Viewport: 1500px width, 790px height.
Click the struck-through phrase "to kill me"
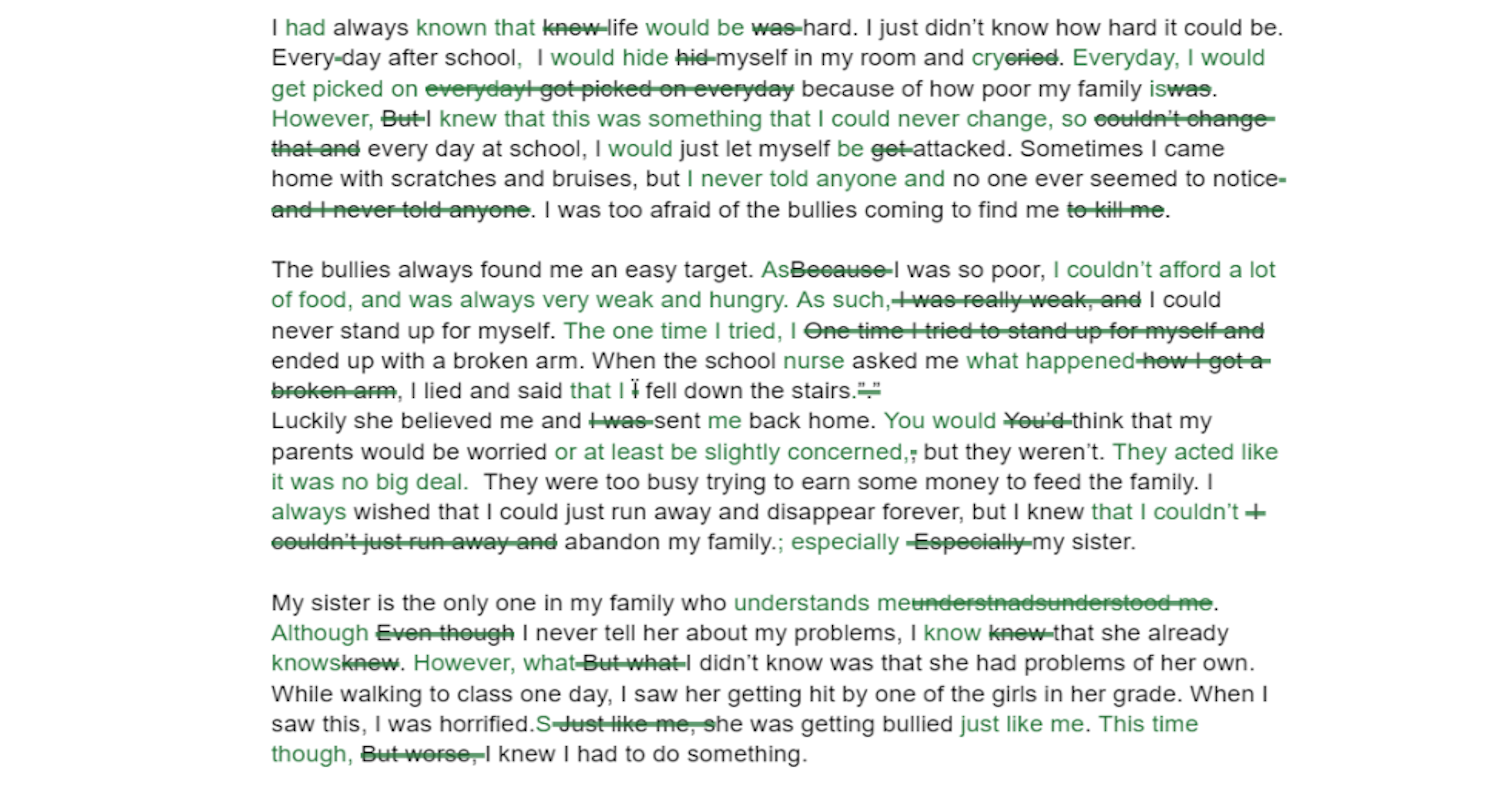click(1115, 210)
